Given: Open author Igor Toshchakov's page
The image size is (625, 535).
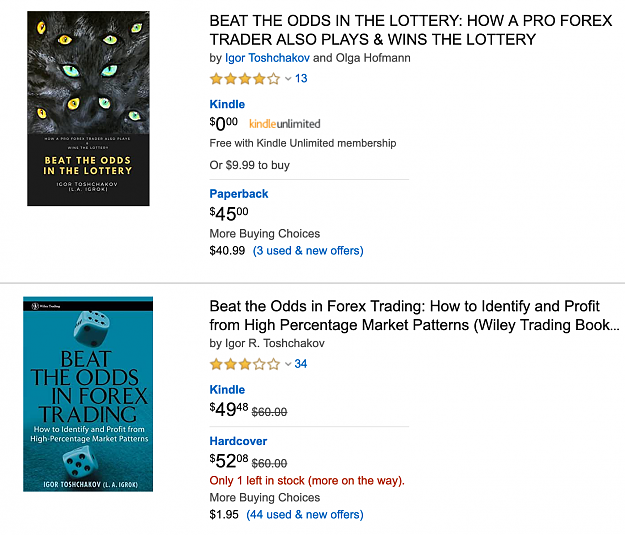Looking at the screenshot, I should (267, 58).
